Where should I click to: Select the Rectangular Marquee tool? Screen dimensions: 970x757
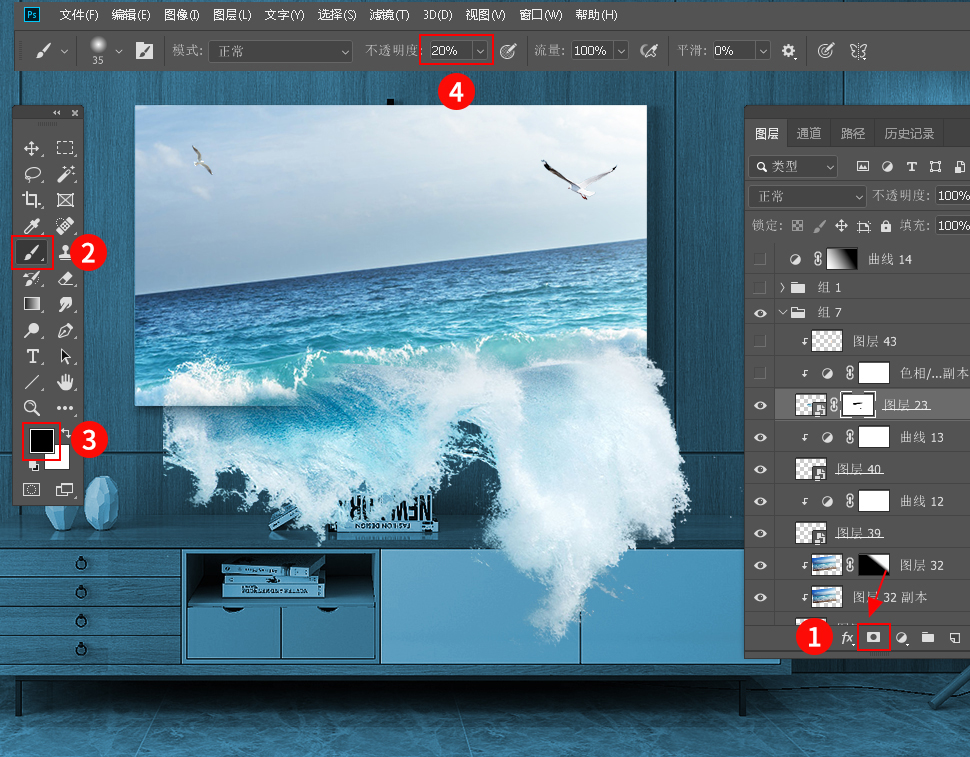(x=65, y=148)
